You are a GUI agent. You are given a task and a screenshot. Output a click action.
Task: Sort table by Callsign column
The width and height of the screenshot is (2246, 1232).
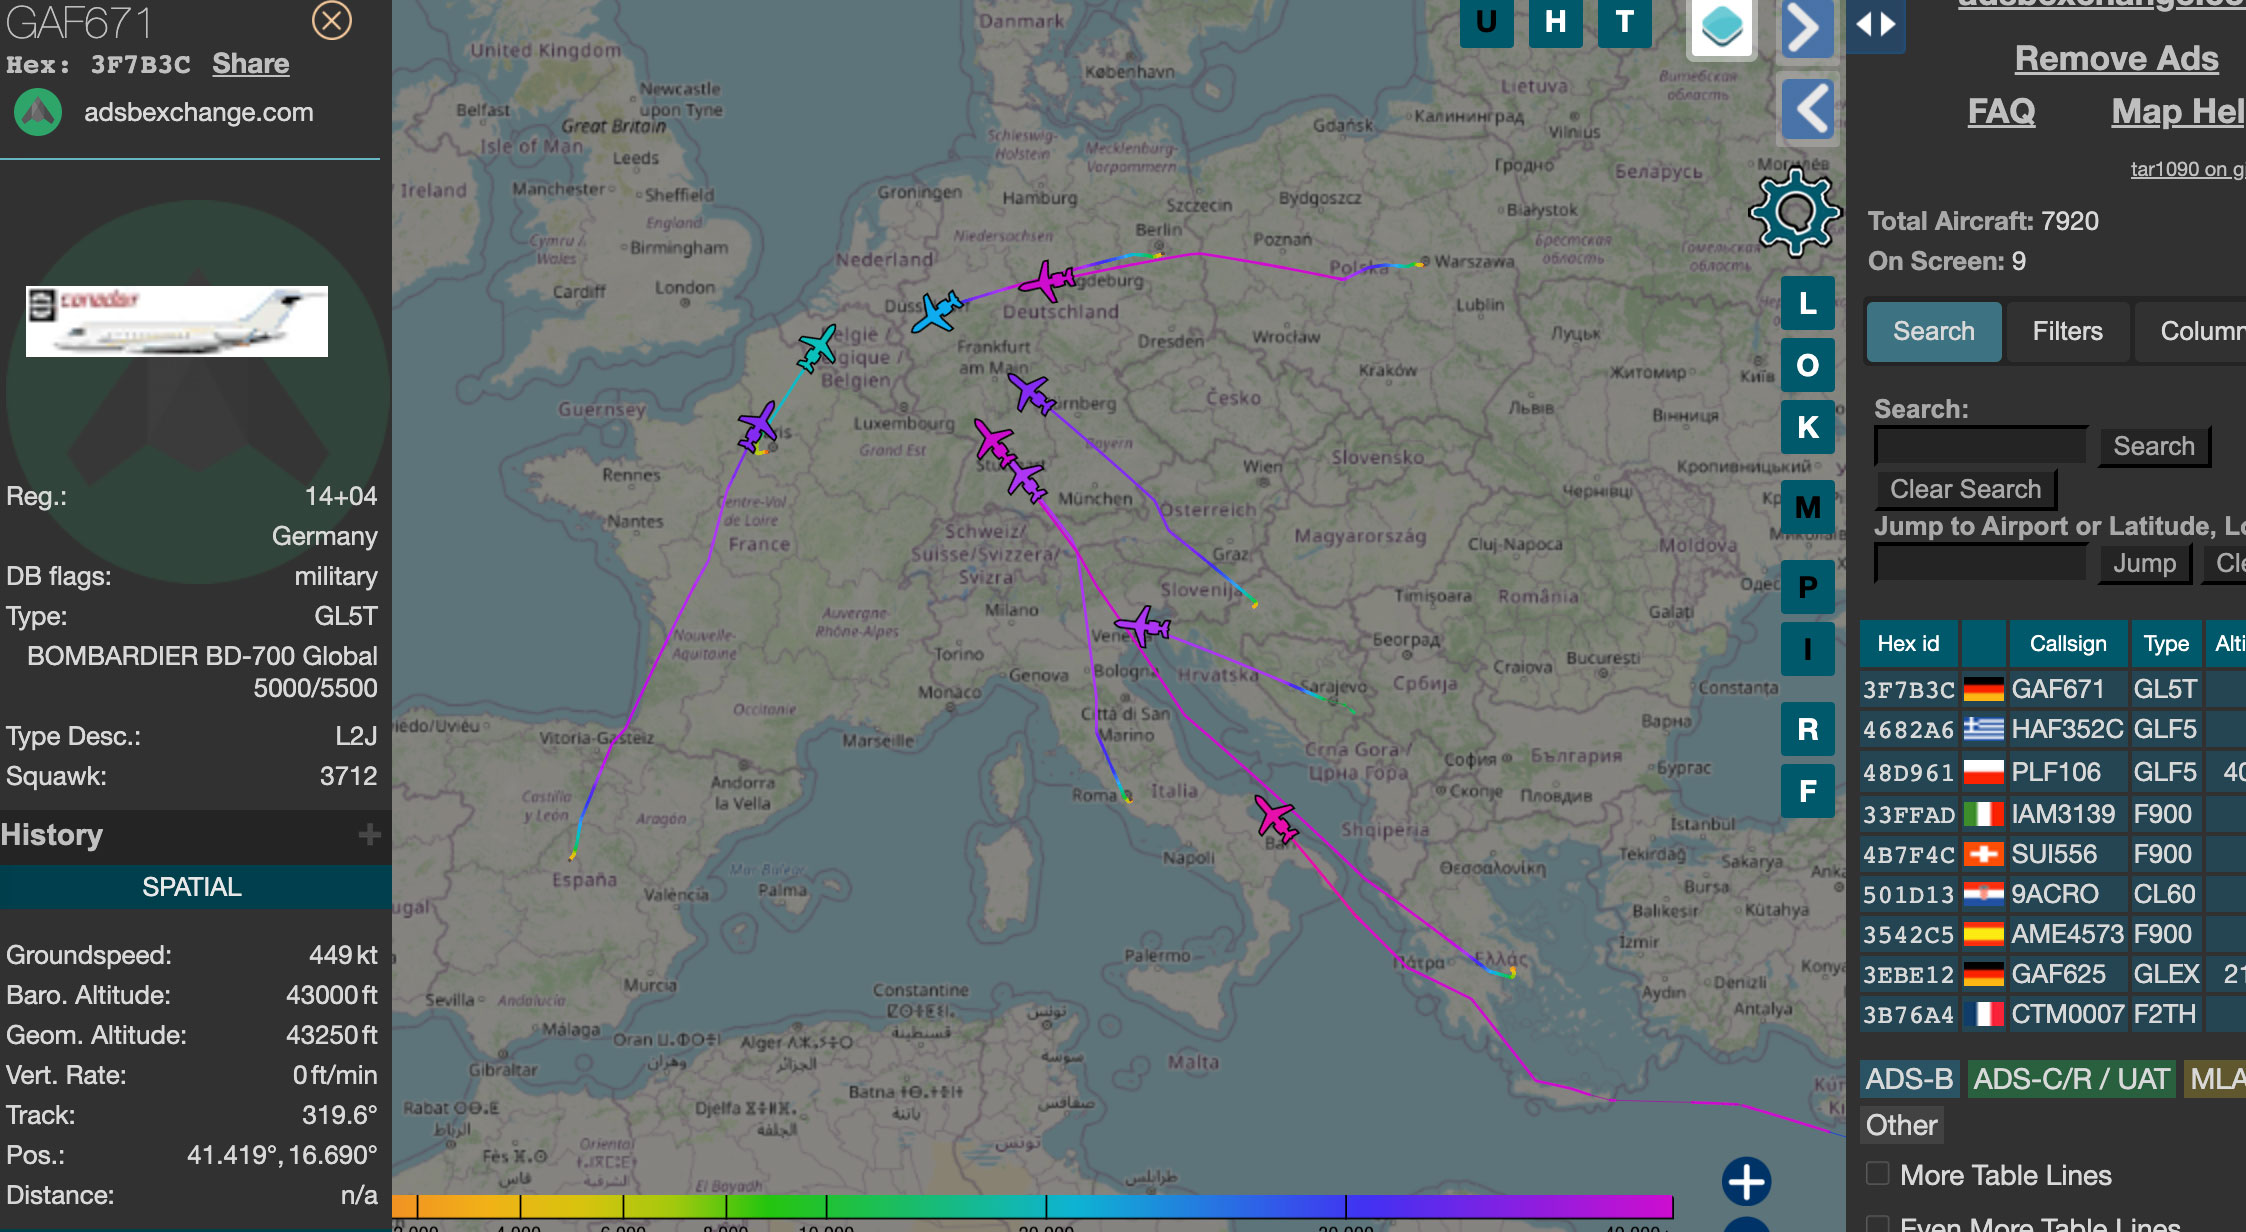2068,643
